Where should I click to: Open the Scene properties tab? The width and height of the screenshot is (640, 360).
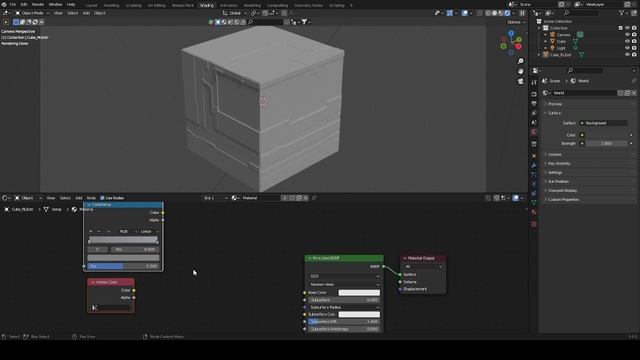(534, 122)
